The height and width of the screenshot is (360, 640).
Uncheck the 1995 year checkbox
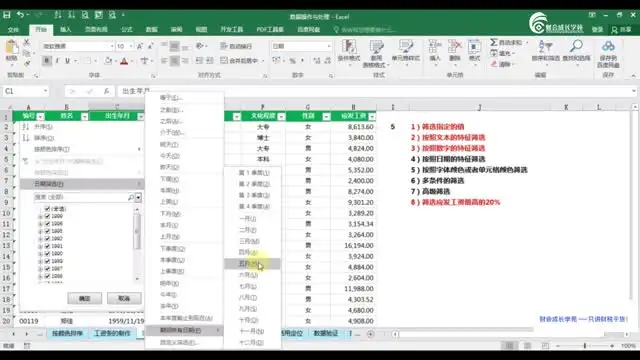coord(47,231)
